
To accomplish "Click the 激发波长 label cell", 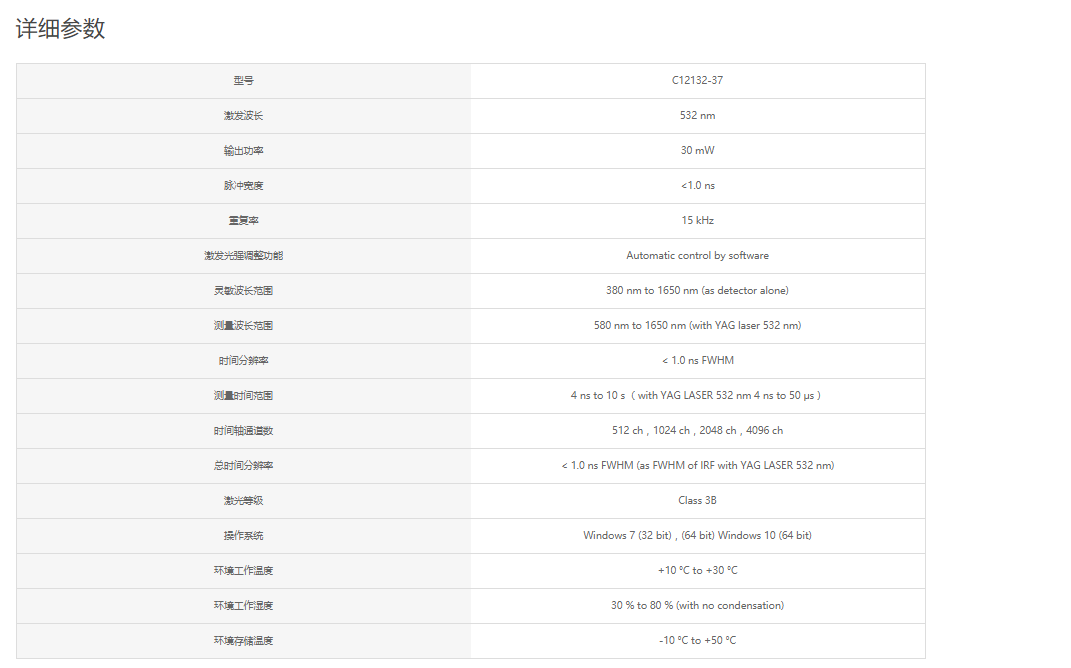I will tap(243, 115).
